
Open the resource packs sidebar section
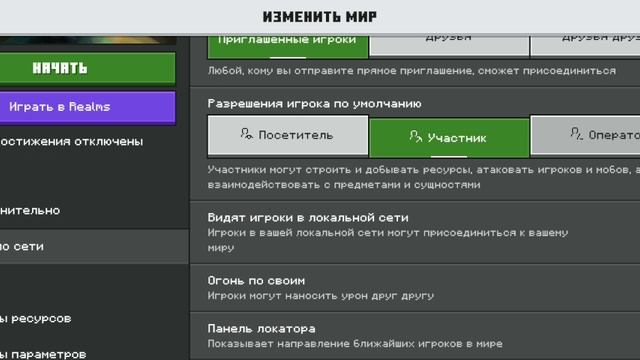(x=94, y=319)
